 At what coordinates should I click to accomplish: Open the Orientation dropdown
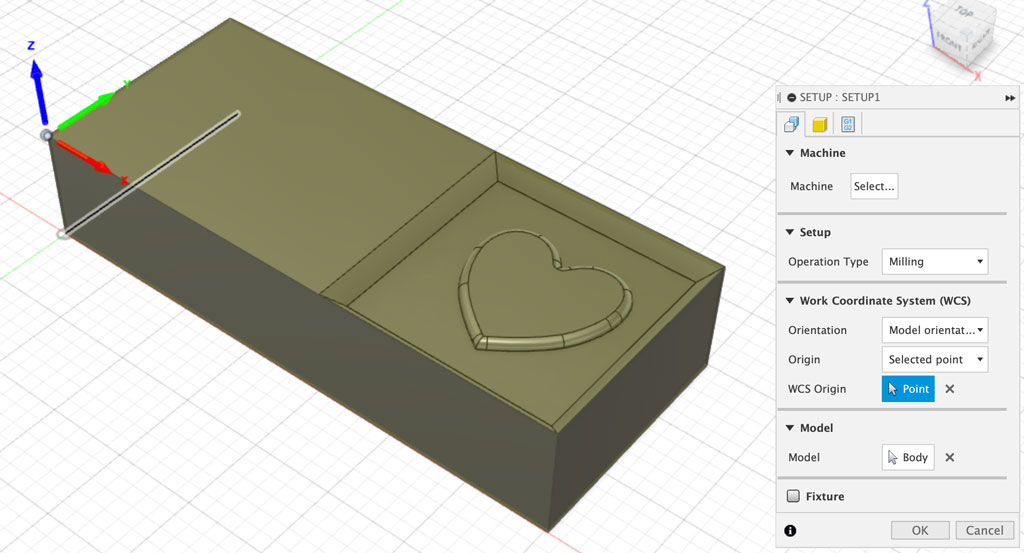[935, 330]
